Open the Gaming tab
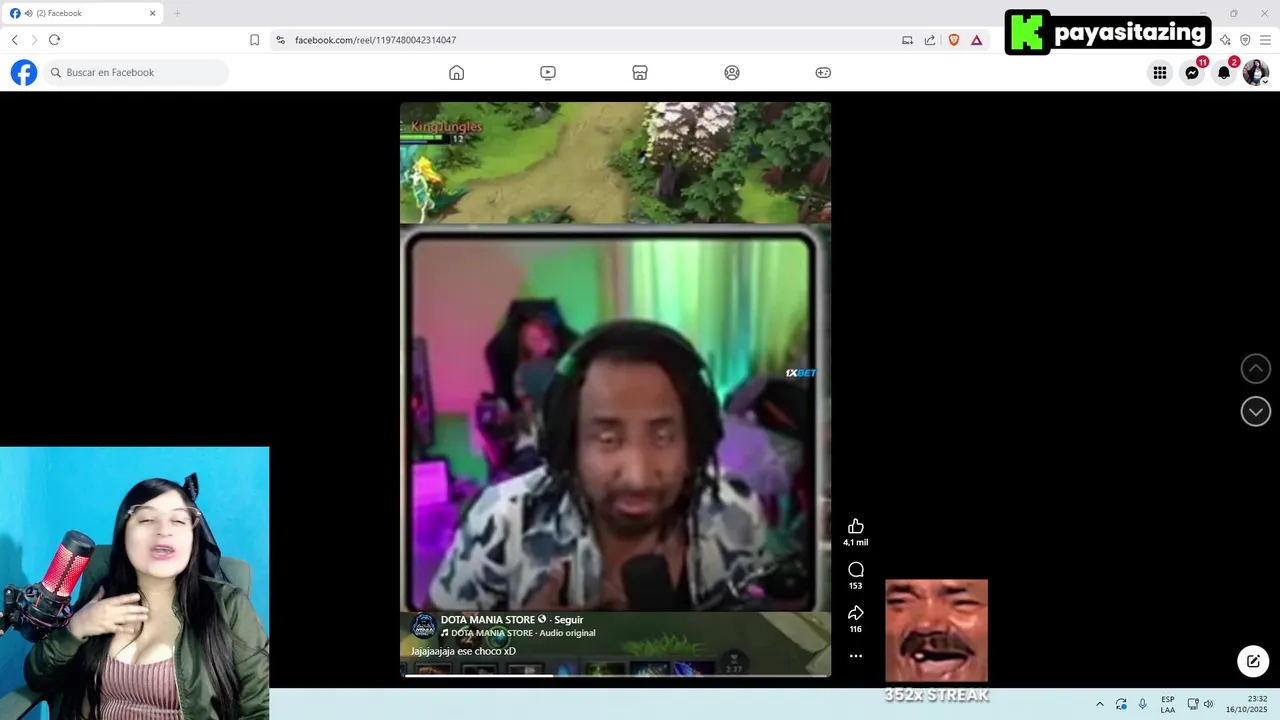 tap(823, 72)
